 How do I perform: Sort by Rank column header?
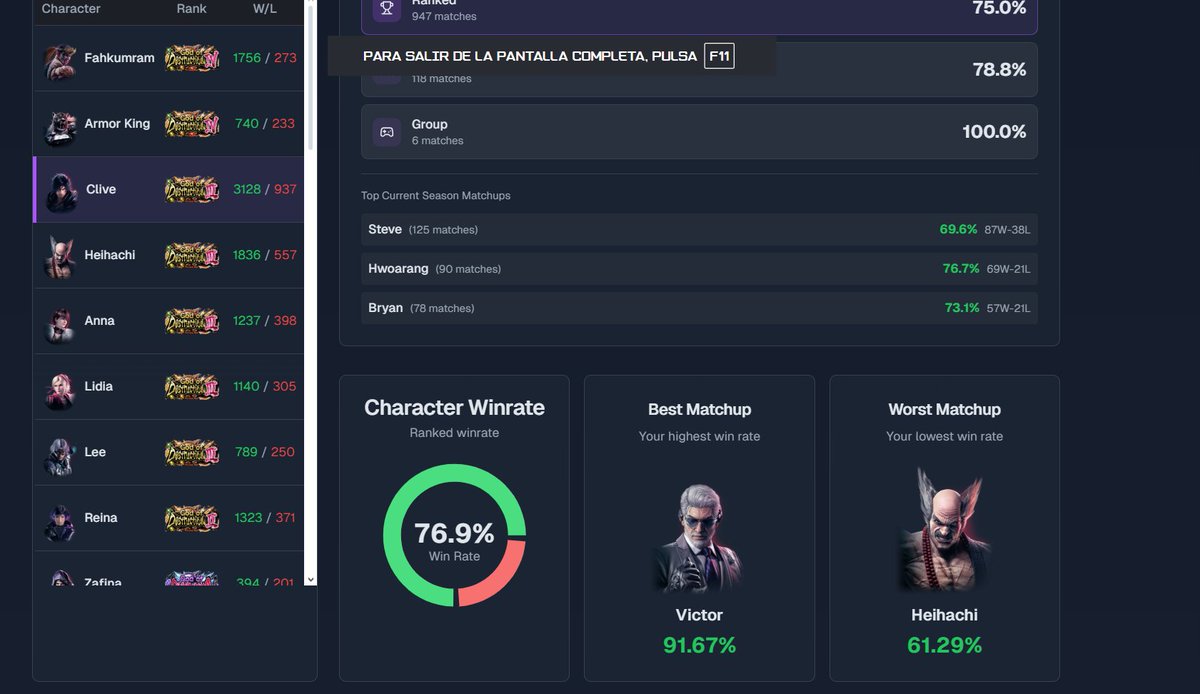(x=191, y=8)
